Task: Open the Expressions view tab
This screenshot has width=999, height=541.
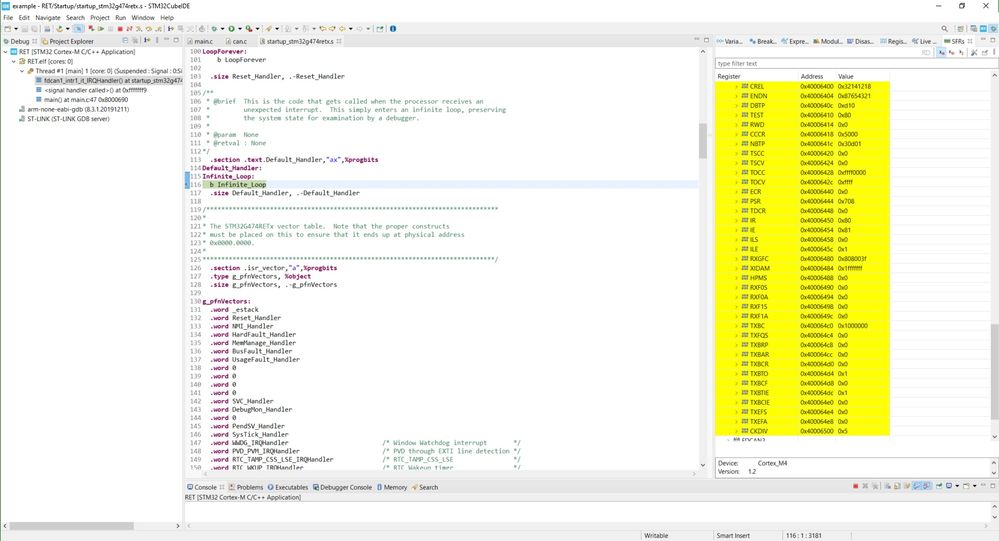Action: coord(794,41)
